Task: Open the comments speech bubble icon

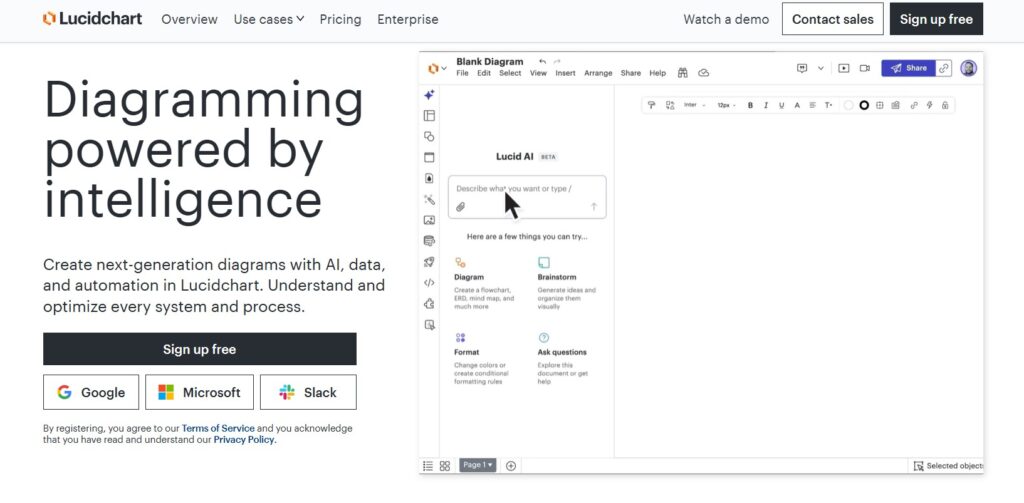Action: [x=802, y=68]
